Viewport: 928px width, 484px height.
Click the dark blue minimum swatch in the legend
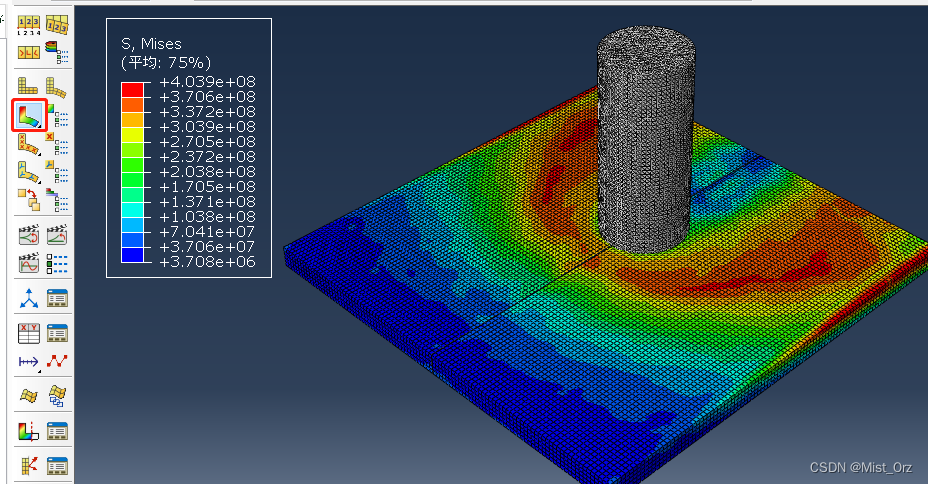tap(132, 256)
